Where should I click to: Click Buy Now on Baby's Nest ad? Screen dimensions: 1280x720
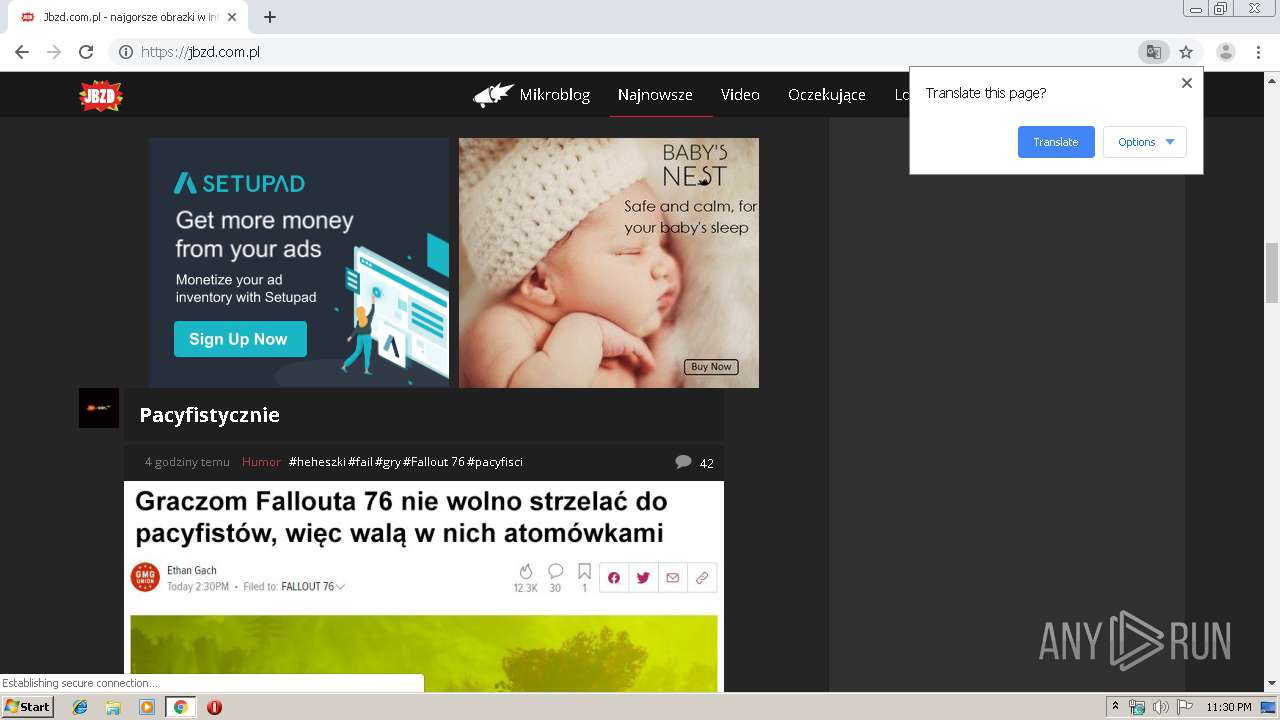(x=711, y=367)
